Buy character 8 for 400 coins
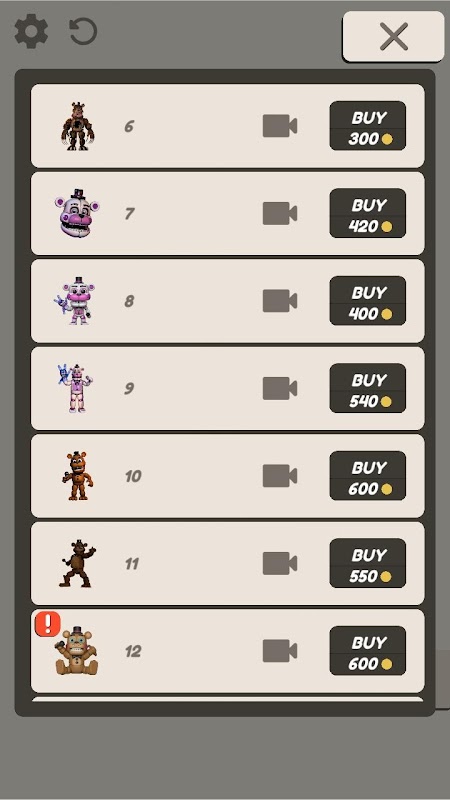Screen dimensions: 450x800 point(368,301)
